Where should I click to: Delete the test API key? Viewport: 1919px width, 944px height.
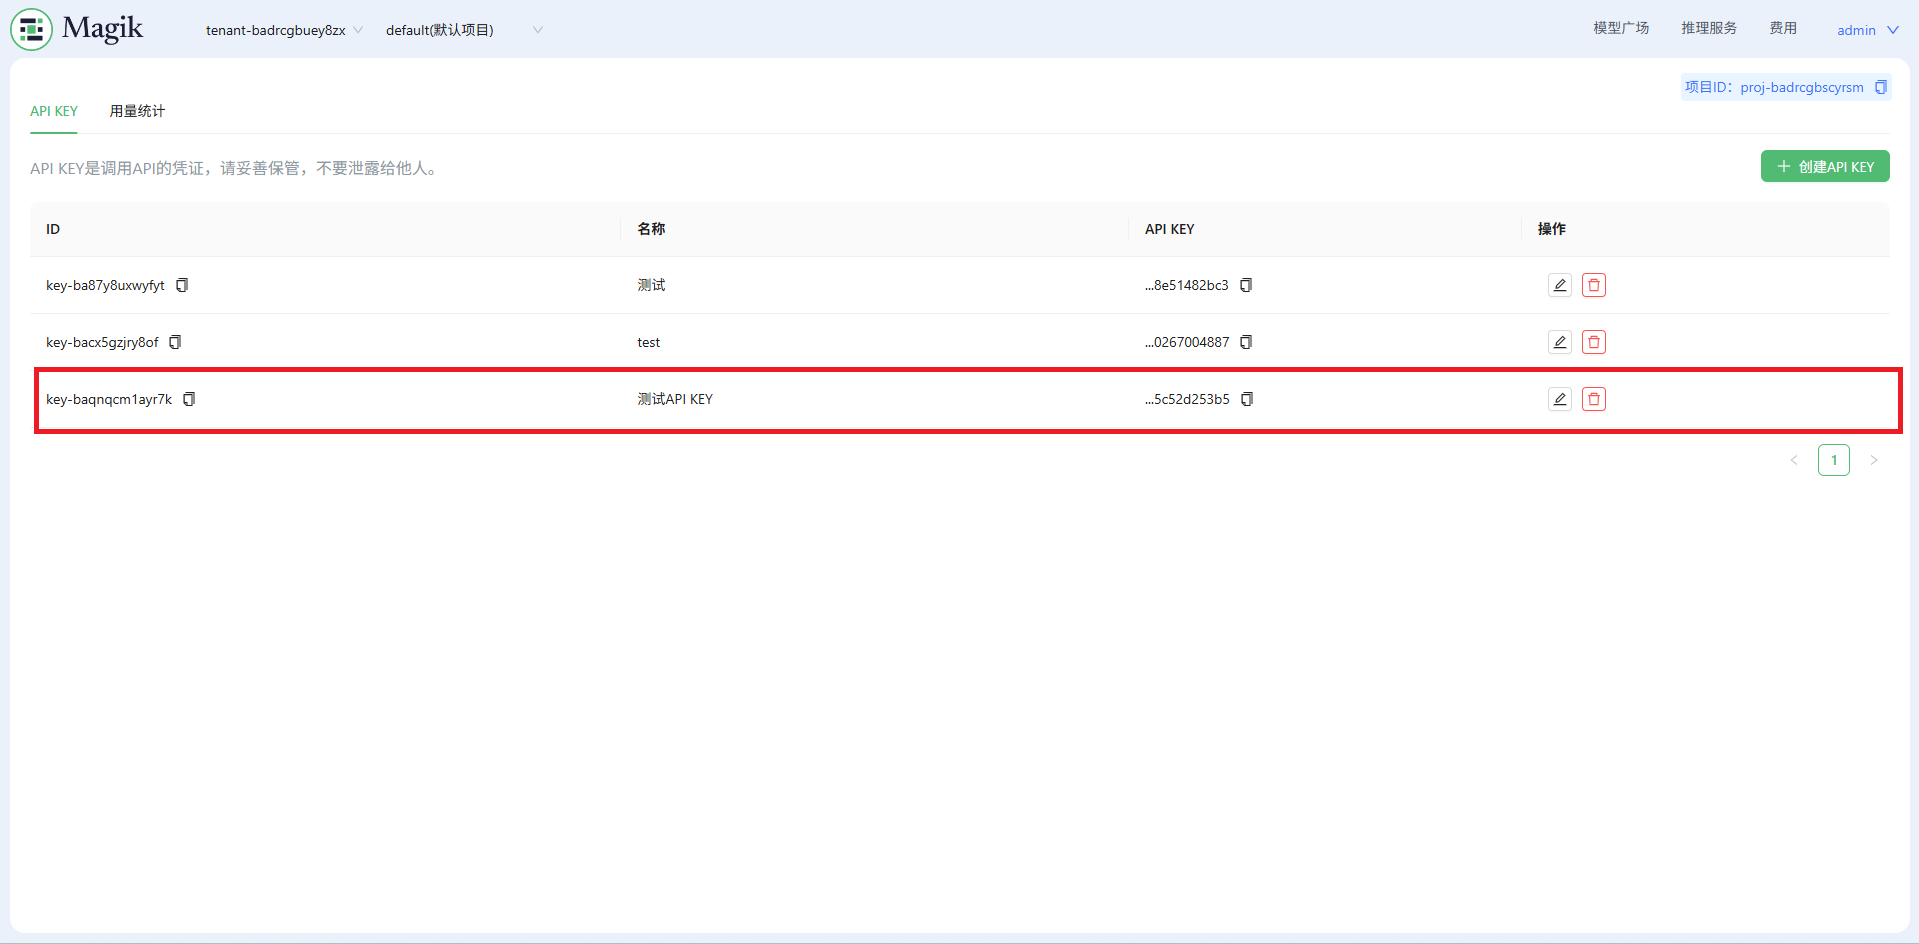coord(1594,342)
